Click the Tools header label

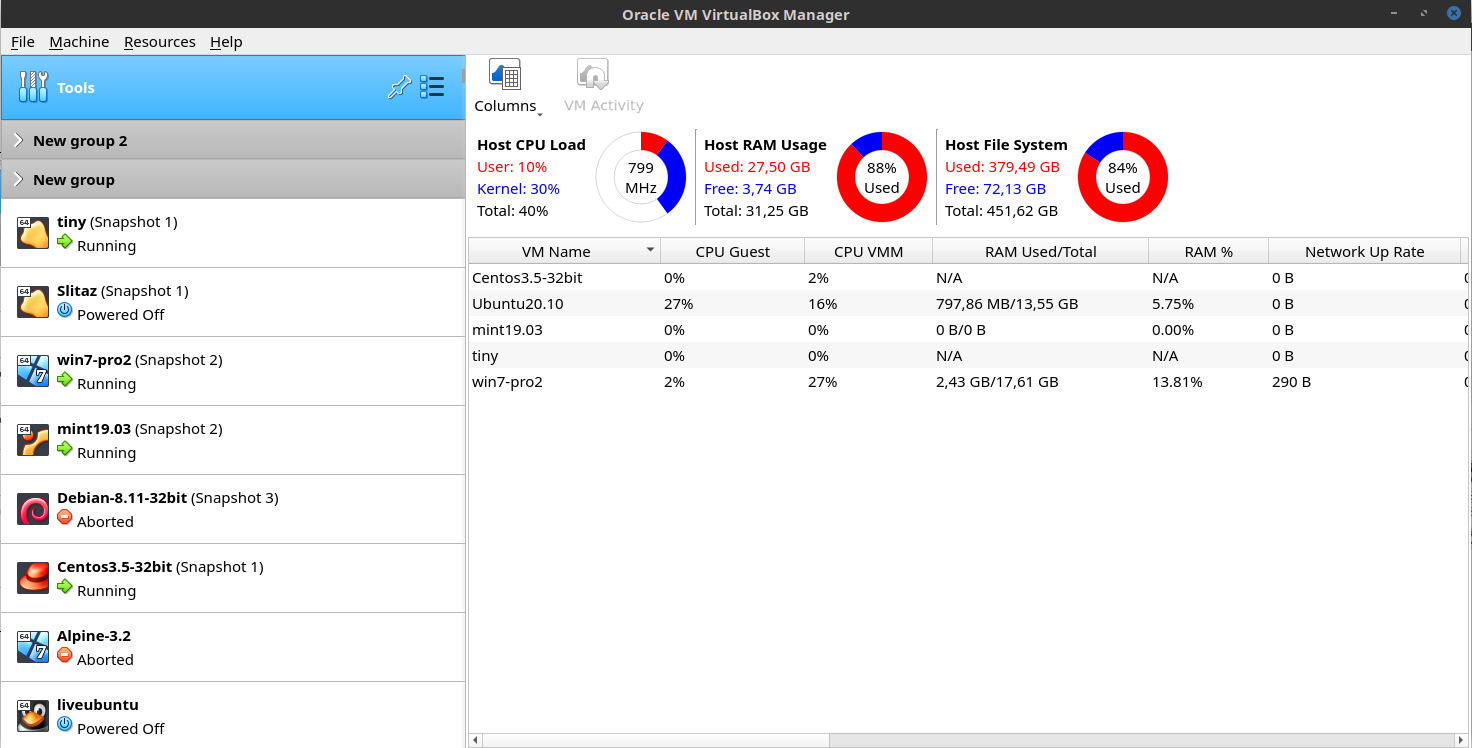tap(76, 88)
